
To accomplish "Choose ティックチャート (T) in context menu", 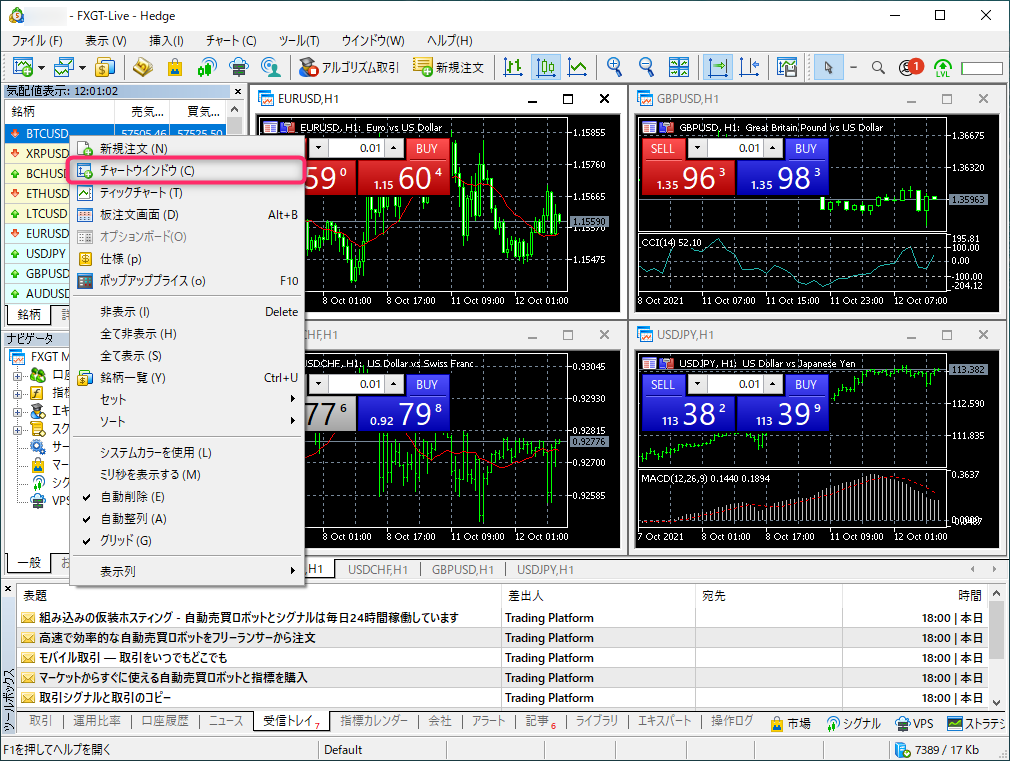I will tap(186, 193).
